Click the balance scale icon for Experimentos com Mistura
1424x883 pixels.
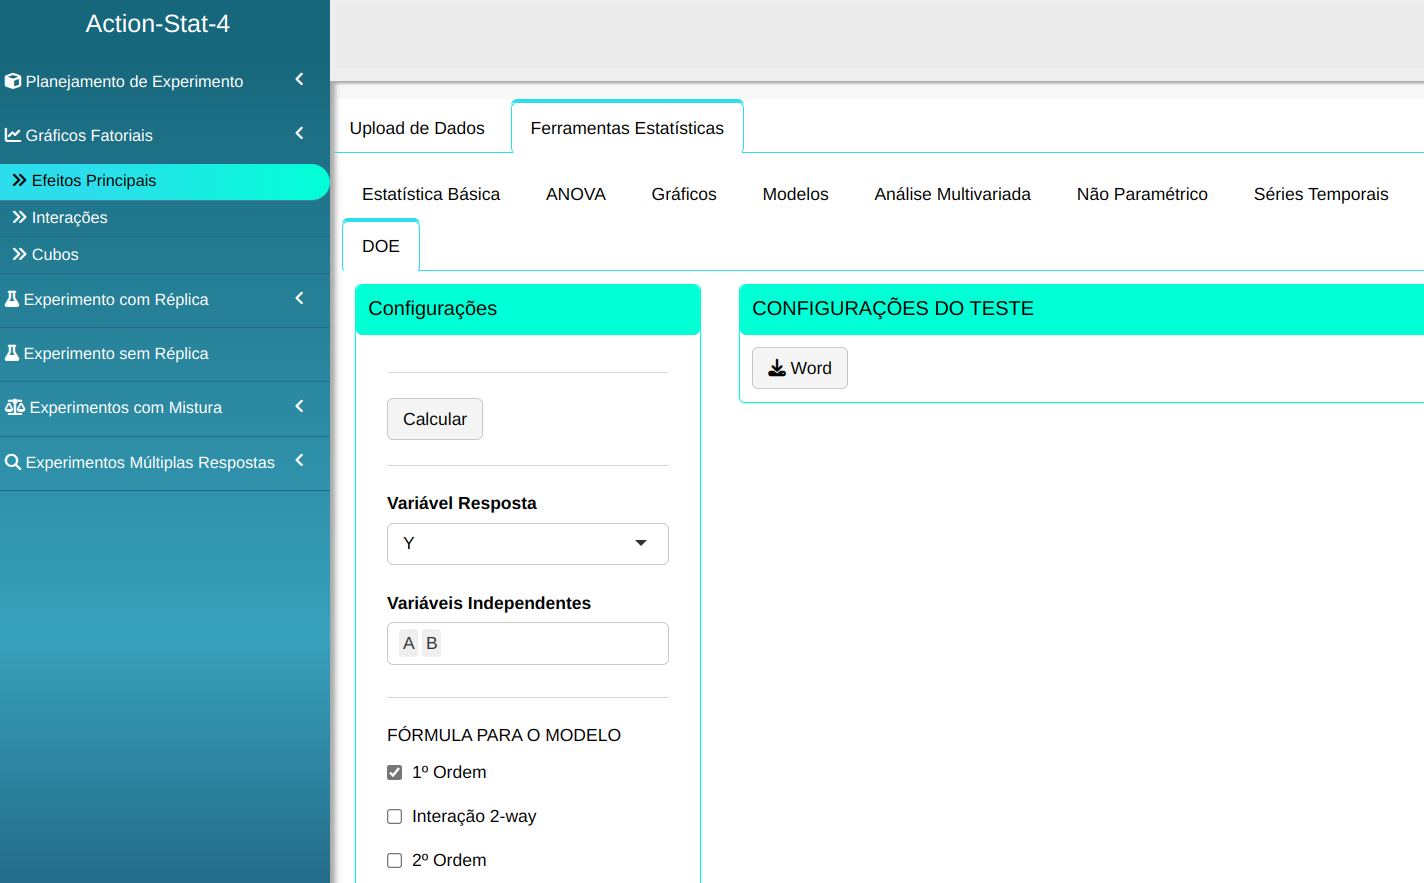(15, 407)
